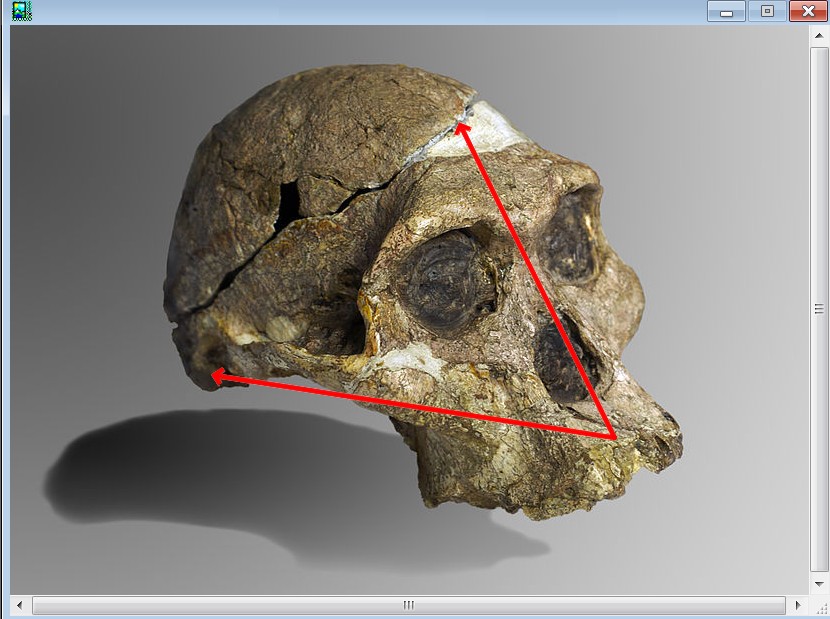Click the white plaster patch on the skull's top

(492, 125)
